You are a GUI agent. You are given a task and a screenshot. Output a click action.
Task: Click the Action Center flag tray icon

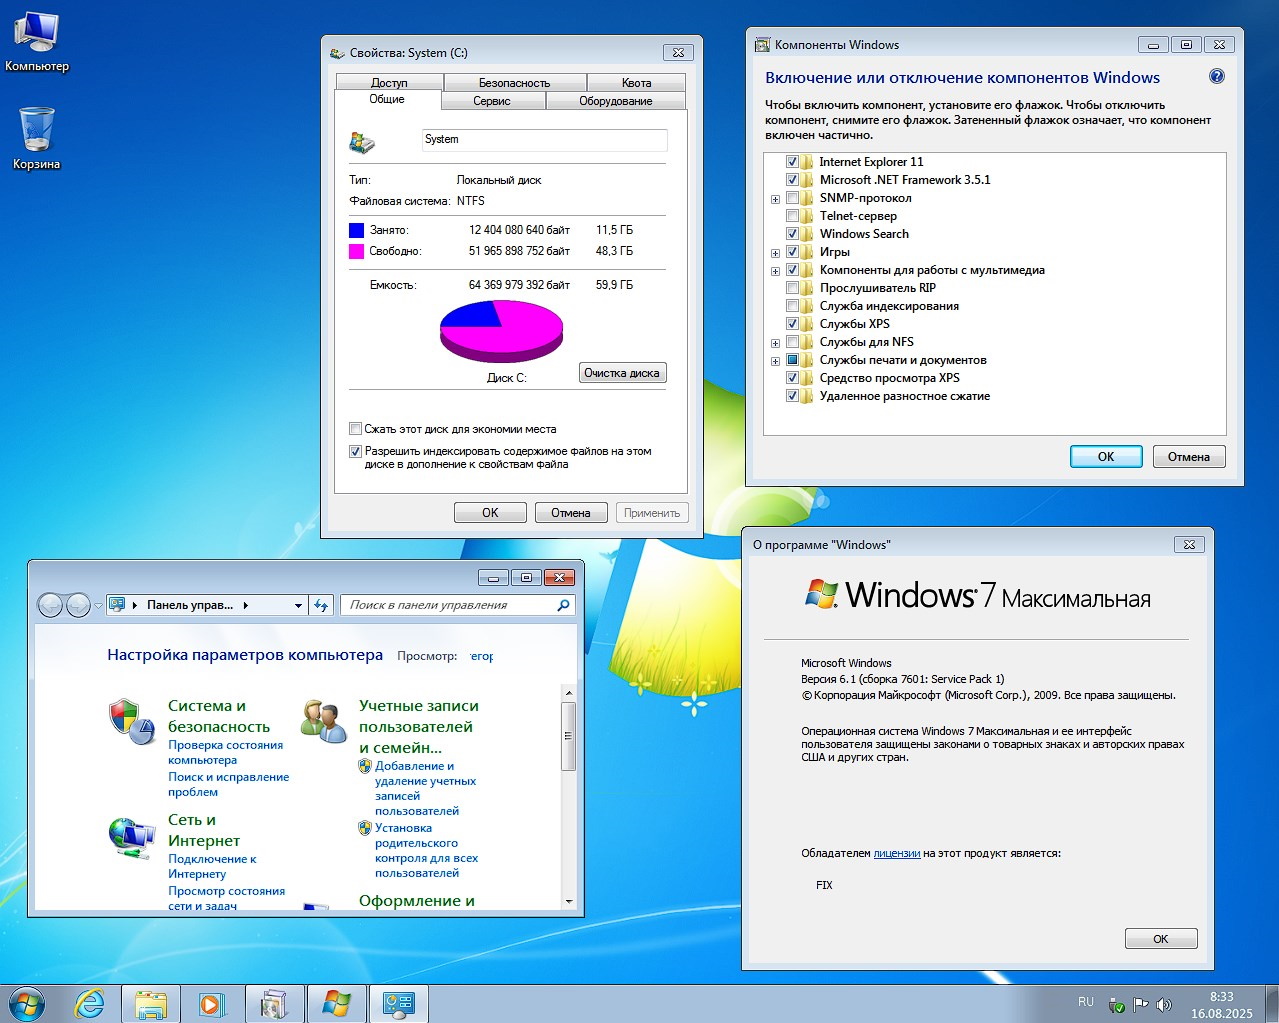click(x=1141, y=1004)
